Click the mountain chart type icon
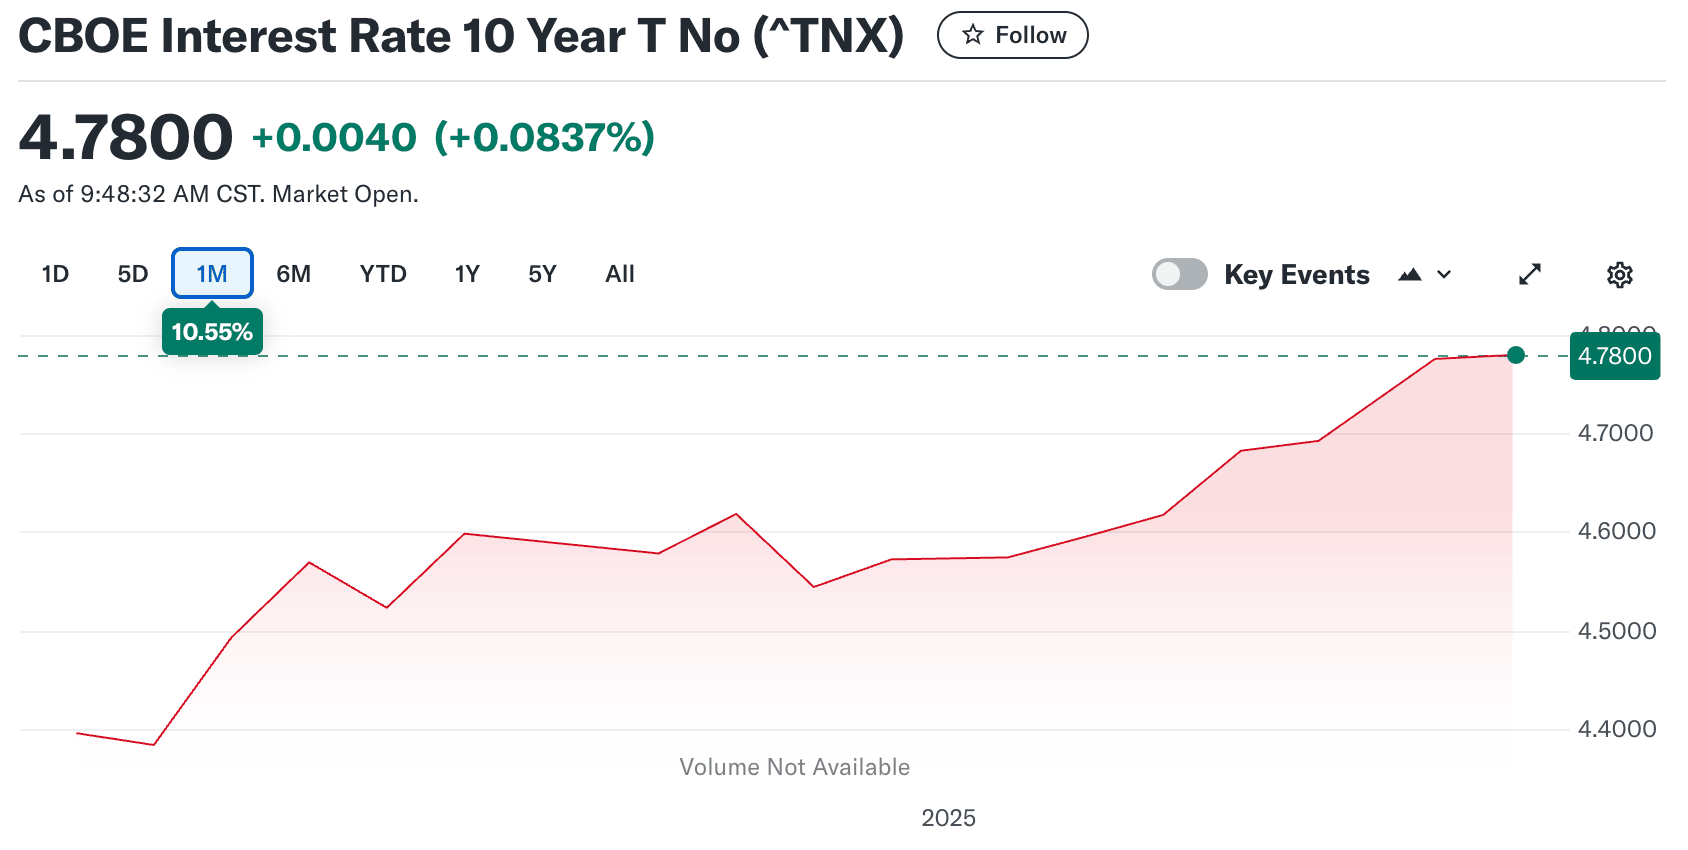The image size is (1688, 850). (x=1410, y=275)
